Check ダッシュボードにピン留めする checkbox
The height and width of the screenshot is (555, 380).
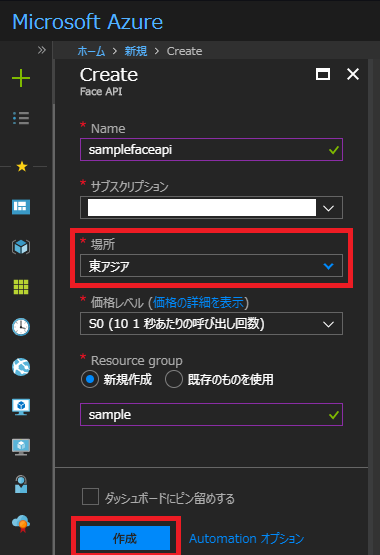point(90,497)
